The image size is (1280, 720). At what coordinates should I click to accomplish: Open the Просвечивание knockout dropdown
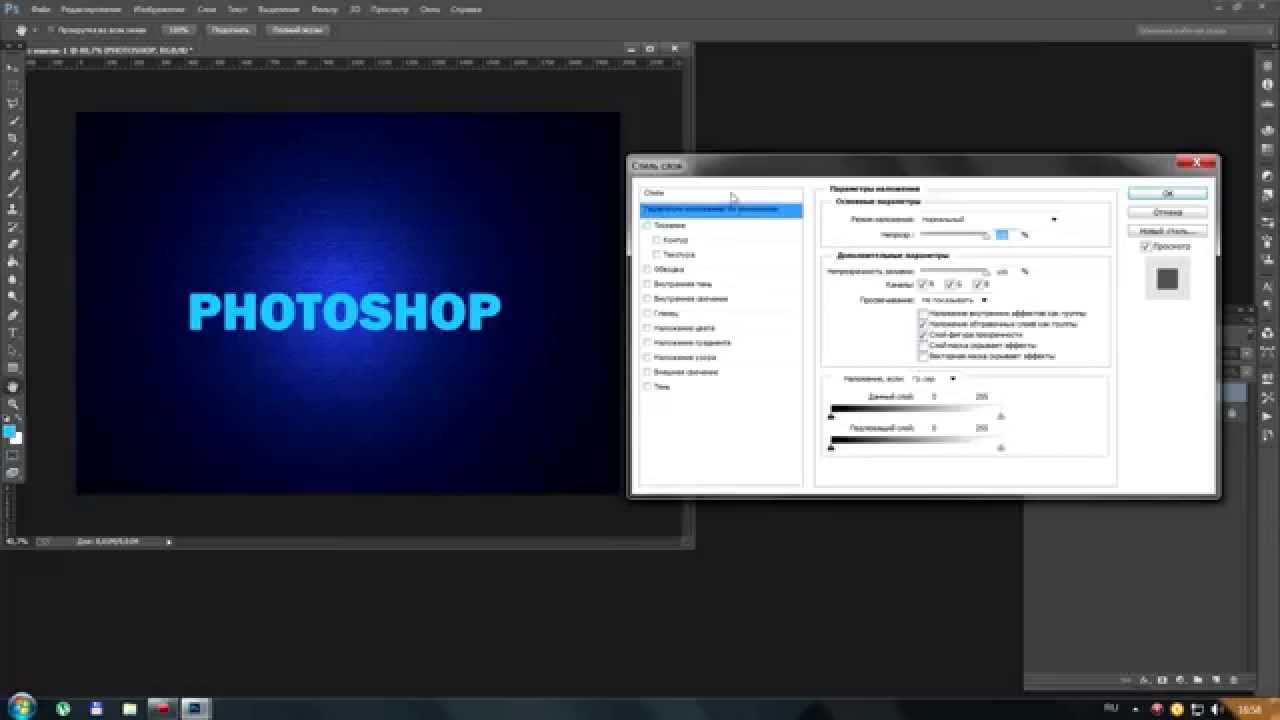click(954, 300)
